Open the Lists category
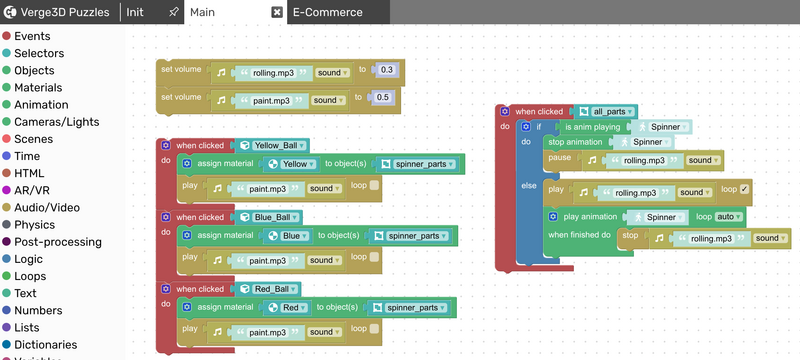 tap(27, 327)
